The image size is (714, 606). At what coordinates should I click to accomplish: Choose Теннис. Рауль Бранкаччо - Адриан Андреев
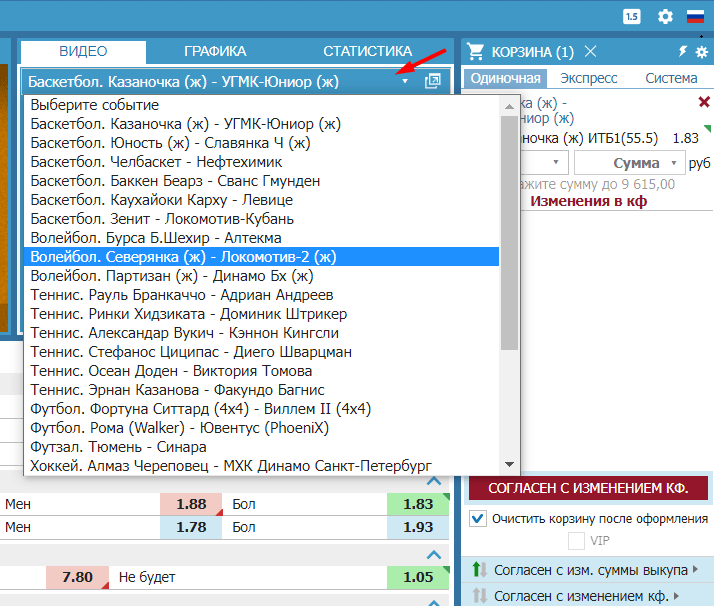261,295
